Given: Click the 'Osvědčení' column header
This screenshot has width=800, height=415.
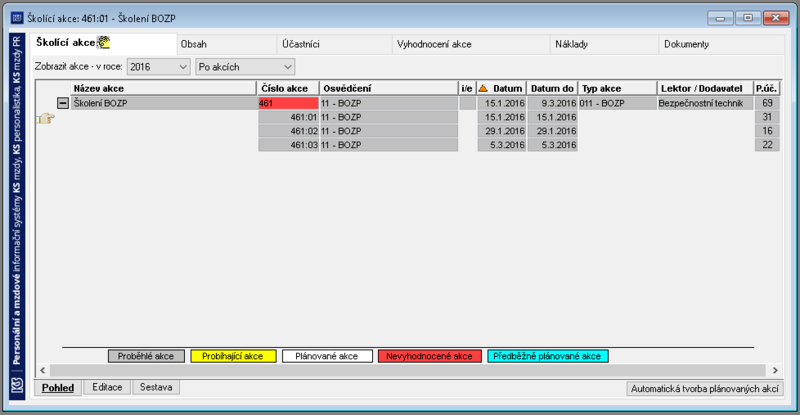Looking at the screenshot, I should (x=389, y=88).
